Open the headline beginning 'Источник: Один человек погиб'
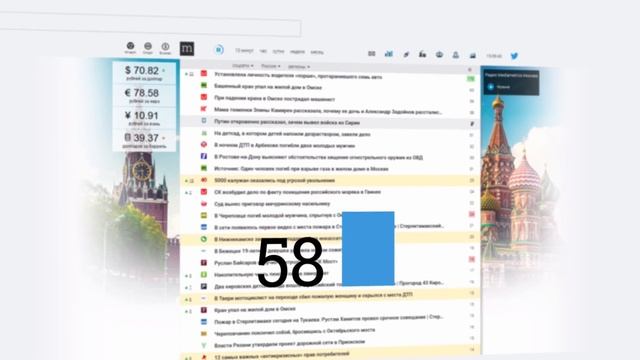The height and width of the screenshot is (360, 640). (301, 168)
